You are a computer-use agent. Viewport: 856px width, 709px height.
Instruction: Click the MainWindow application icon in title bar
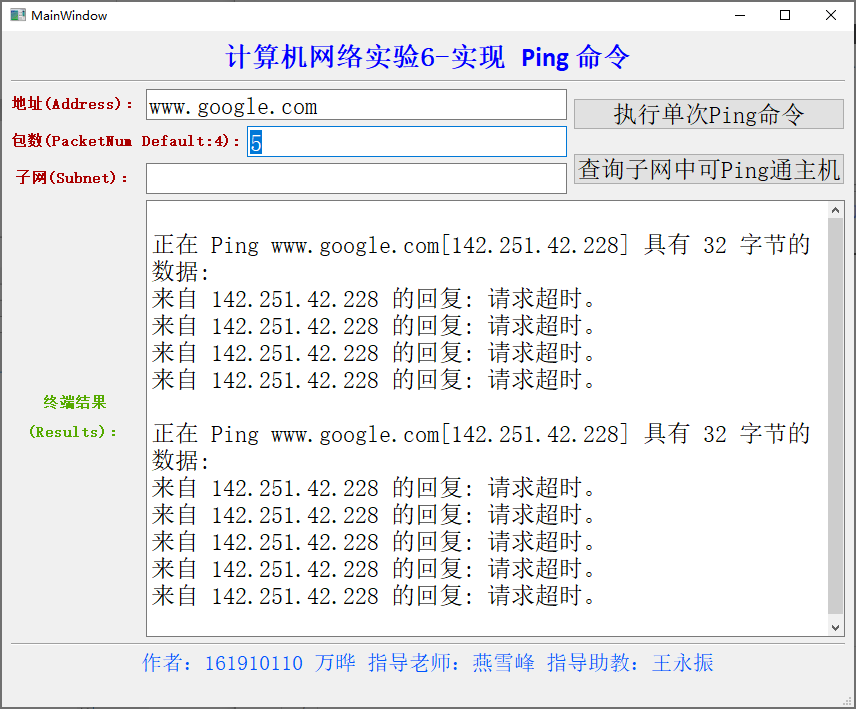coord(18,15)
